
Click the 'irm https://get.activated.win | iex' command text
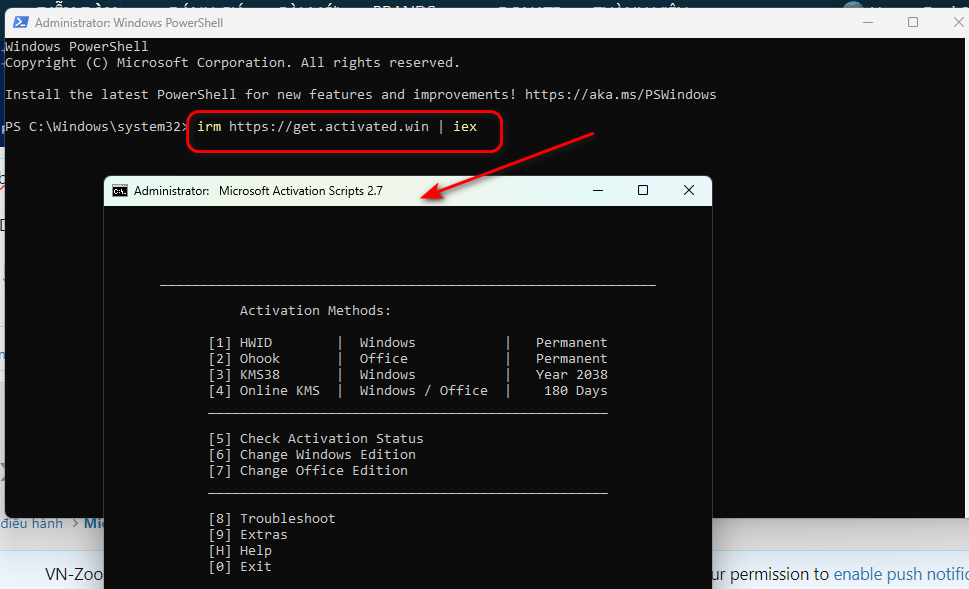337,127
